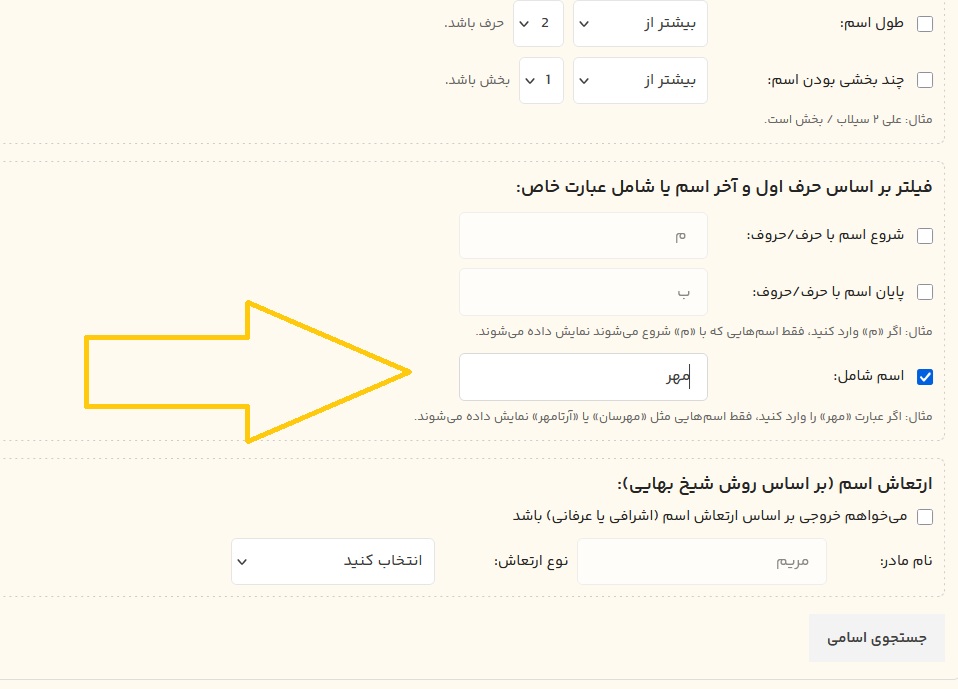This screenshot has height=689, width=958.
Task: Click the «نام مادر» mother name input field
Action: (x=702, y=561)
